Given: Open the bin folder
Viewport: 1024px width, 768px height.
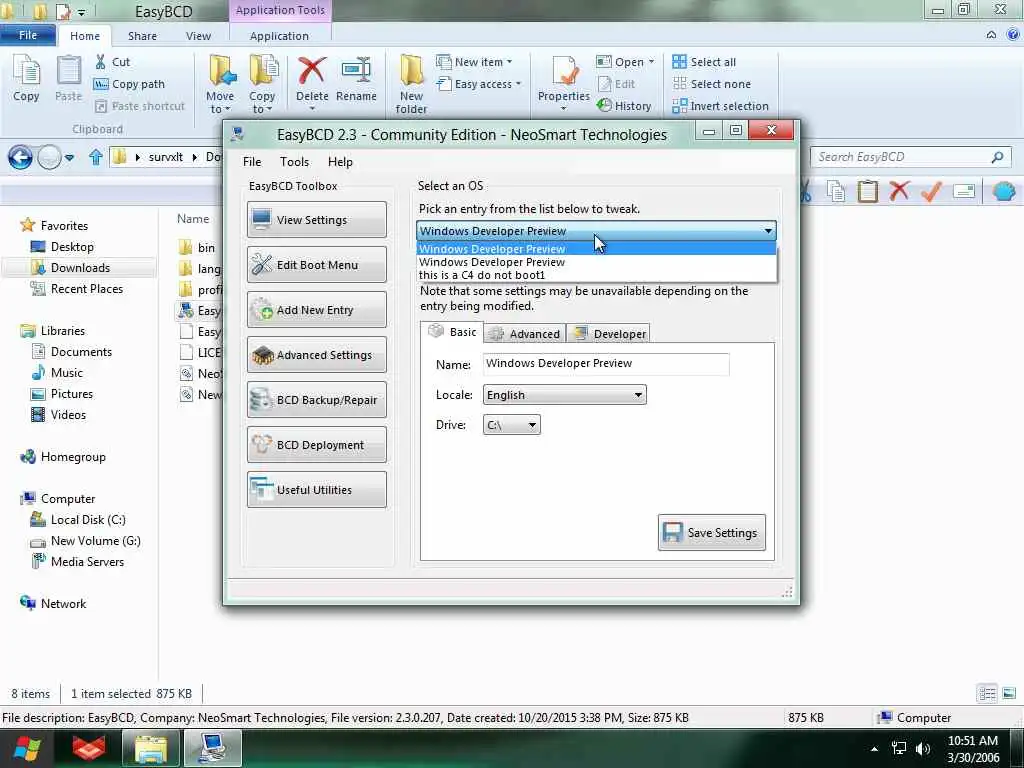Looking at the screenshot, I should click(x=197, y=248).
